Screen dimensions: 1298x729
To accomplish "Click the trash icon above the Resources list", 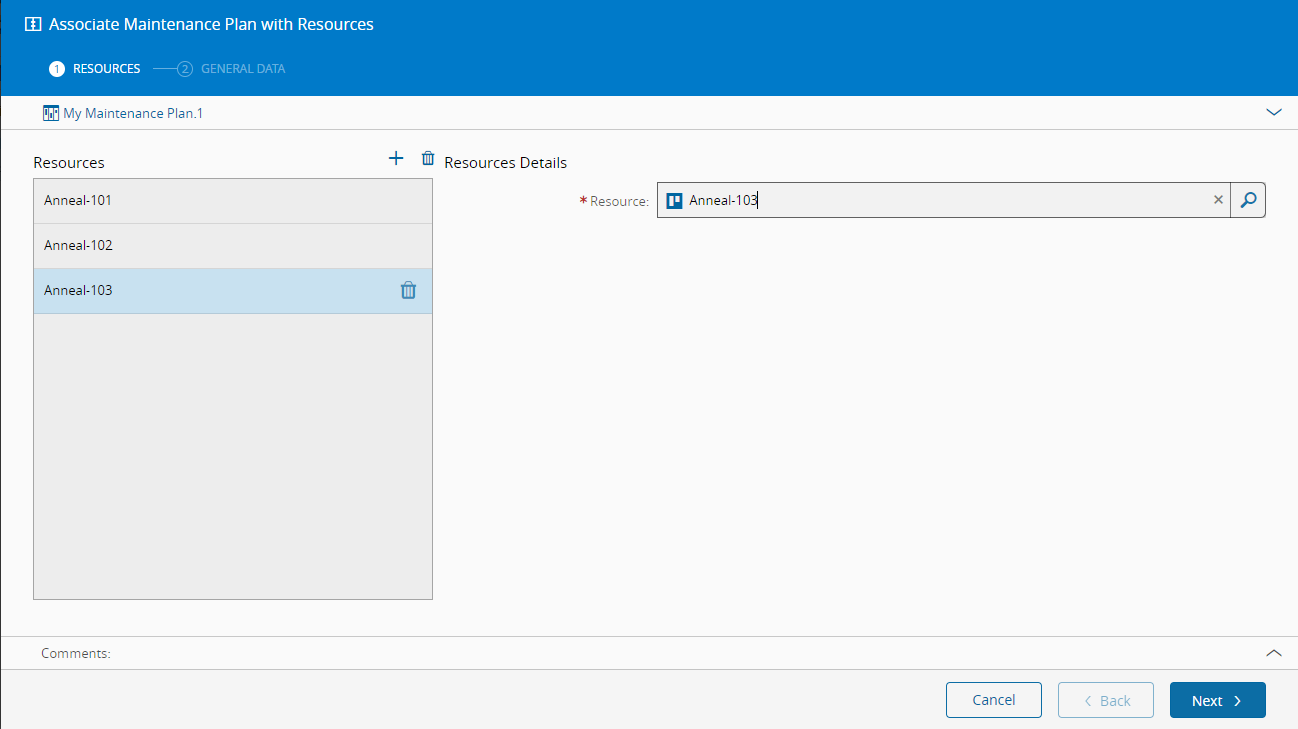I will pos(428,158).
